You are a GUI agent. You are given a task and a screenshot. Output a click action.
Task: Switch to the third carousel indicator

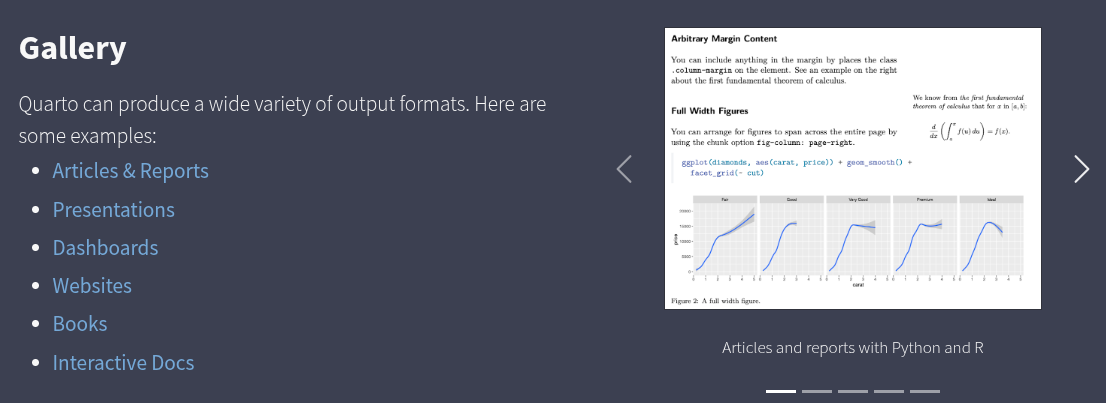pyautogui.click(x=852, y=391)
